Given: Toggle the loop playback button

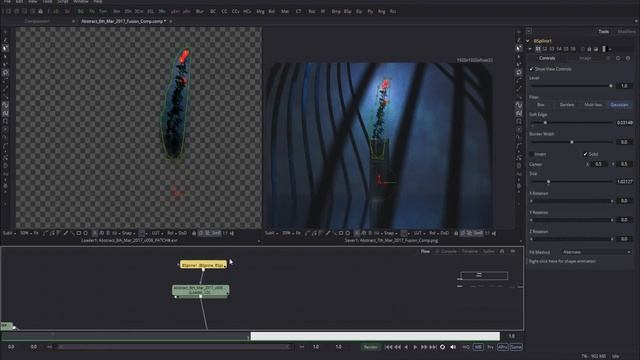Looking at the screenshot, I should (x=442, y=347).
